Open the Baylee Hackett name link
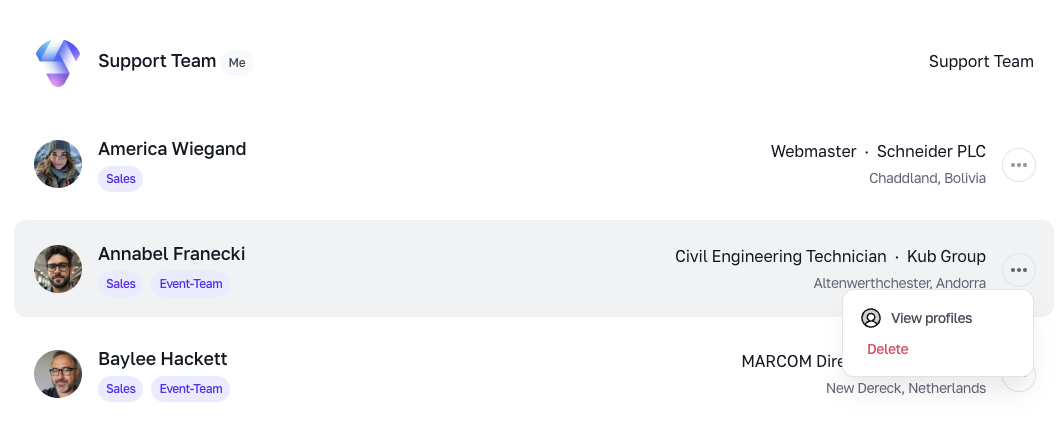Screen dimensions: 1064x433 pyautogui.click(x=163, y=358)
